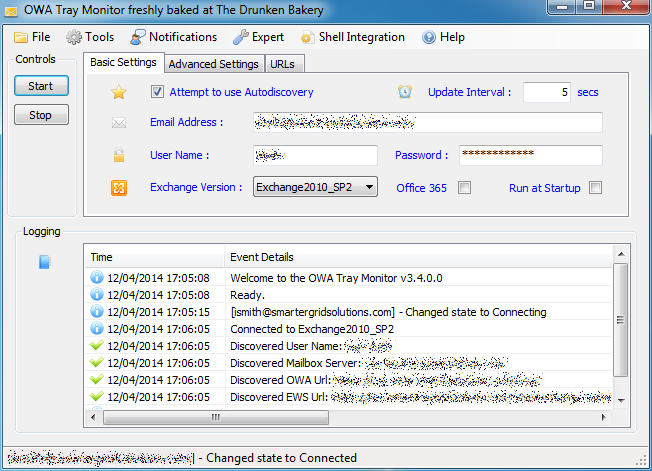
Task: Open the Shell Integration menu
Action: (x=353, y=37)
